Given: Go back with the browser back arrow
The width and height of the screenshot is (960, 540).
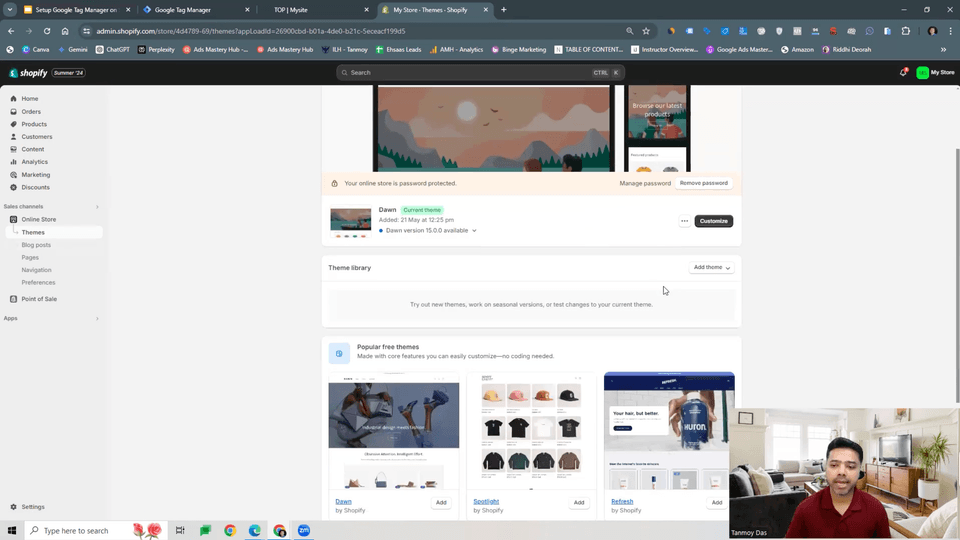Looking at the screenshot, I should tap(11, 31).
